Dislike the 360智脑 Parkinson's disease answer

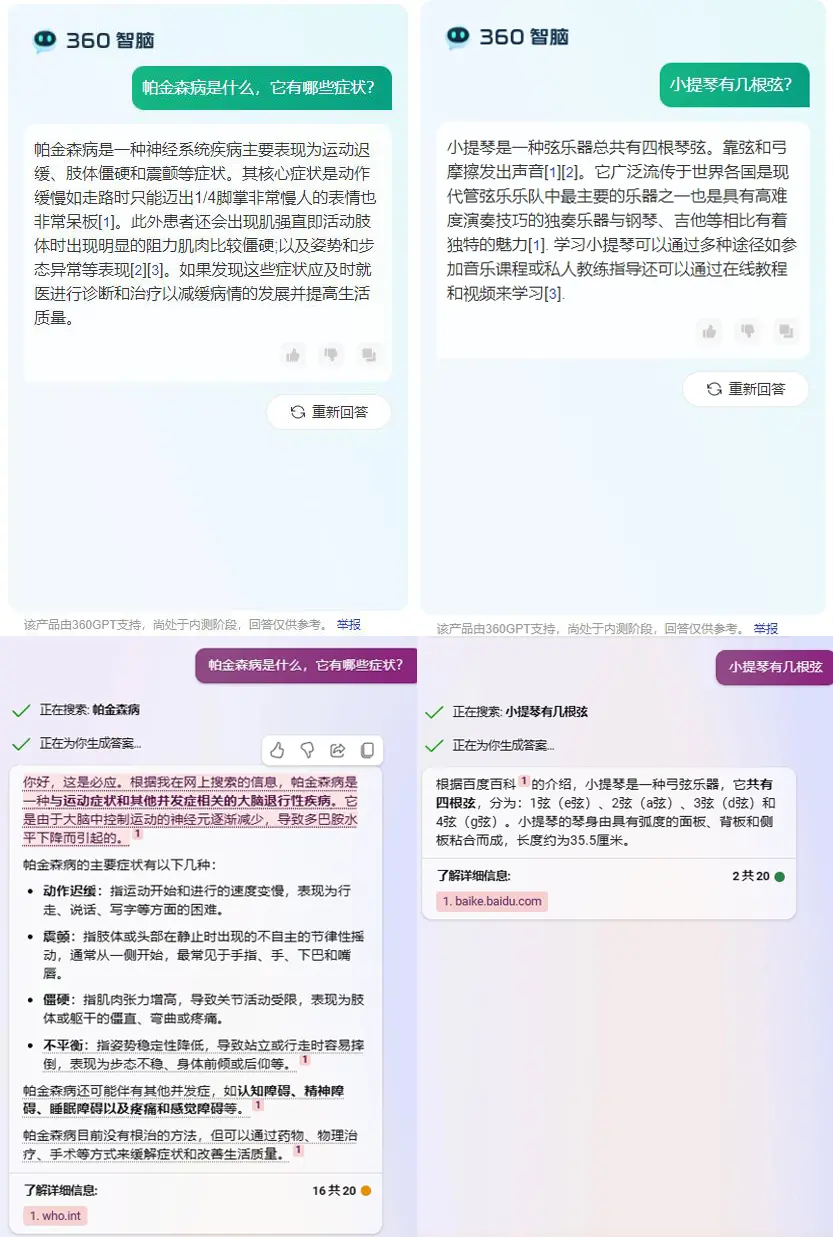(x=331, y=354)
